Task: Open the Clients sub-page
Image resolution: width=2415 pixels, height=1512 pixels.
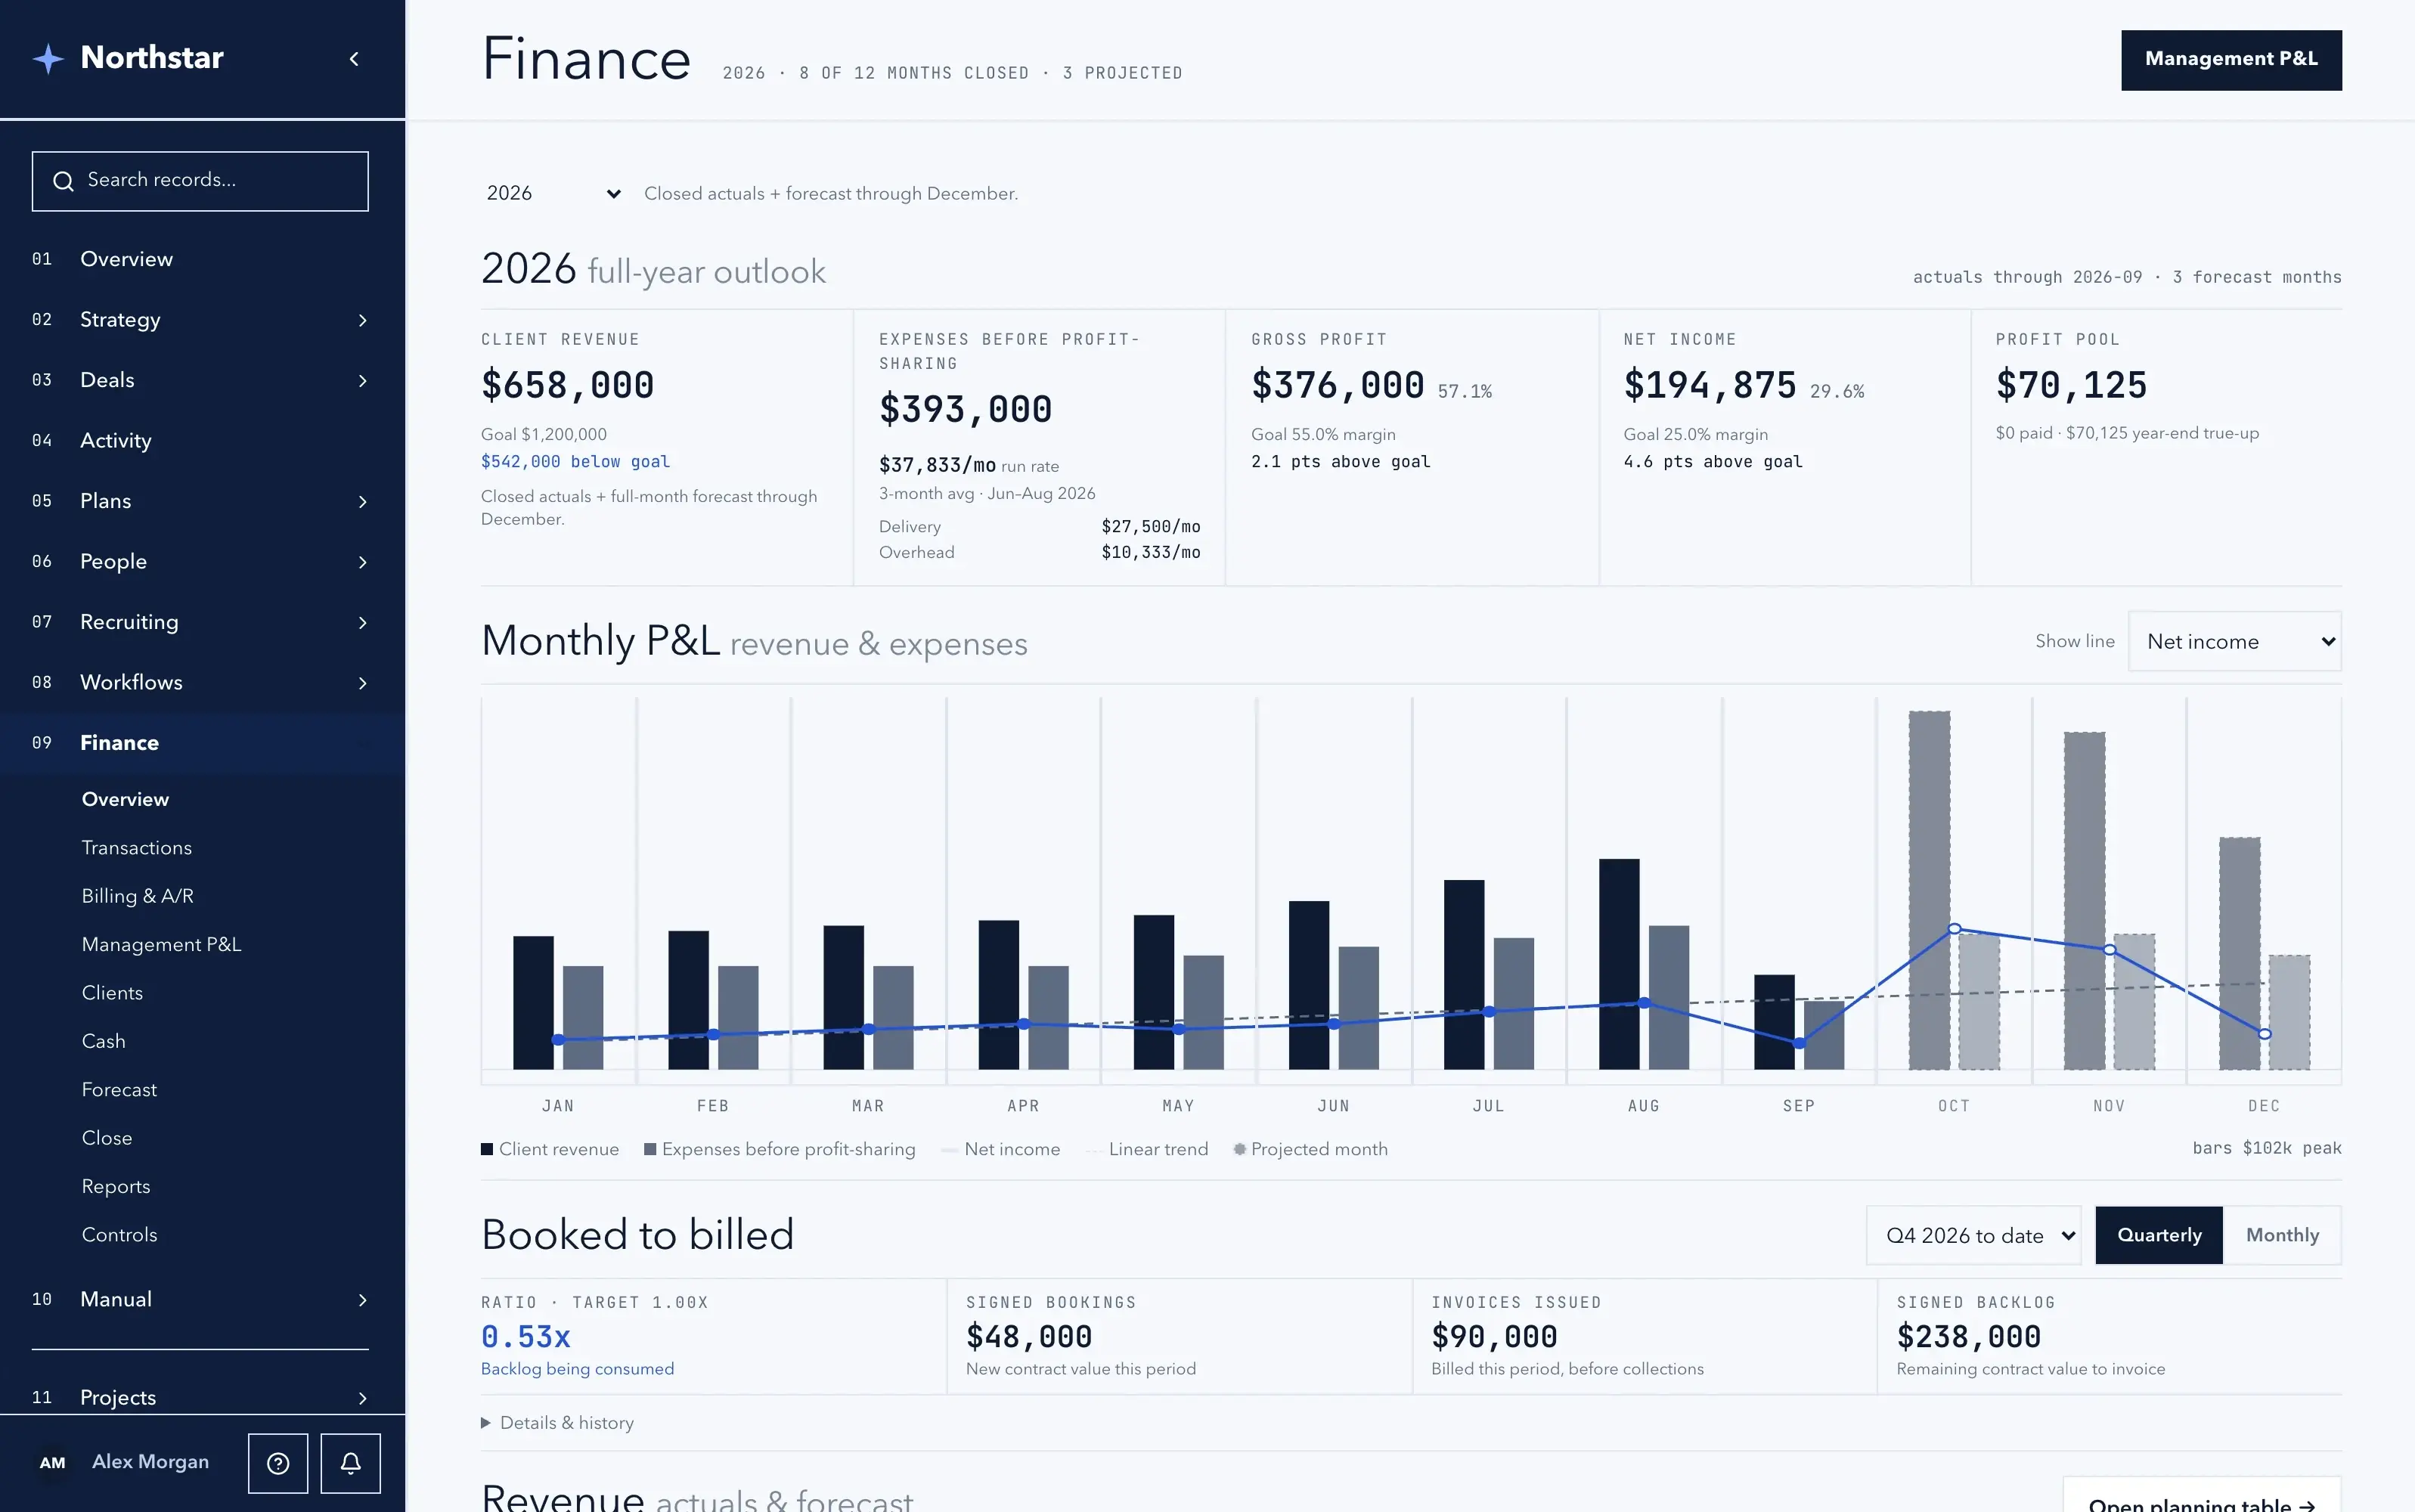Action: point(112,993)
